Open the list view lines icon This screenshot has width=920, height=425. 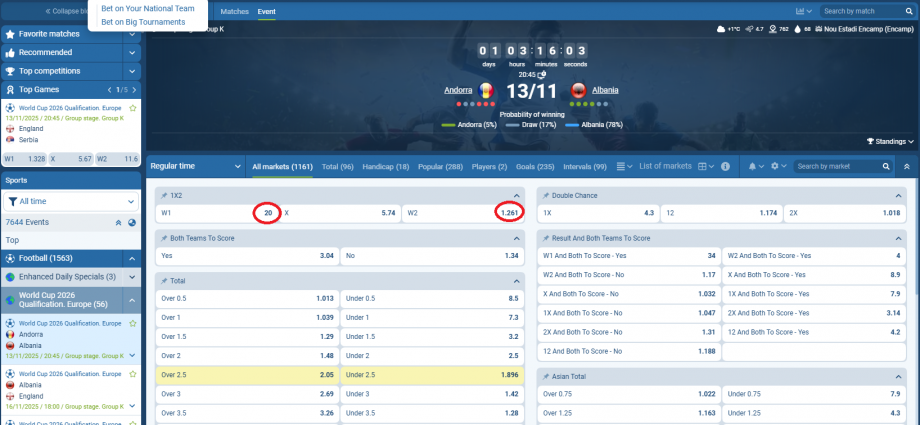(624, 167)
